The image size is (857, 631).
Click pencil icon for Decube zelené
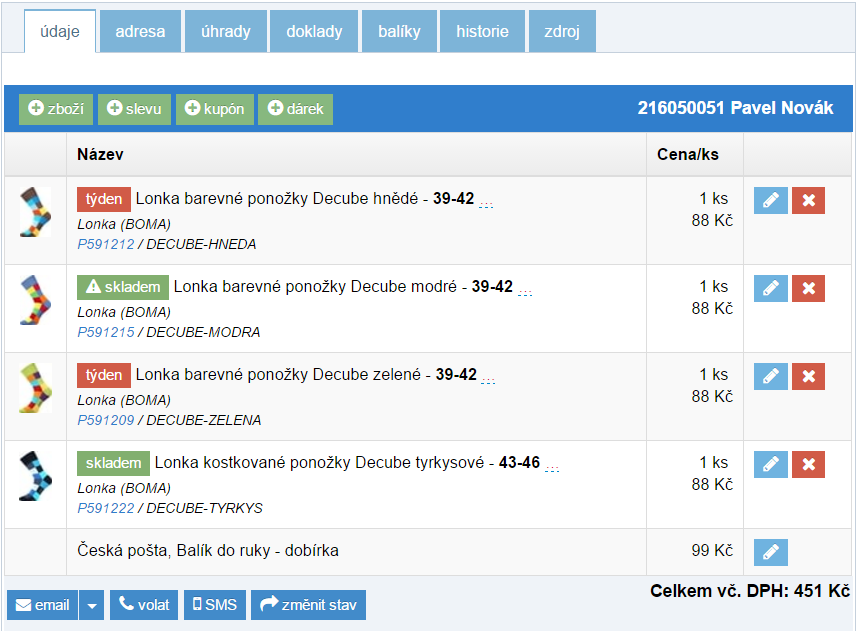(x=770, y=376)
